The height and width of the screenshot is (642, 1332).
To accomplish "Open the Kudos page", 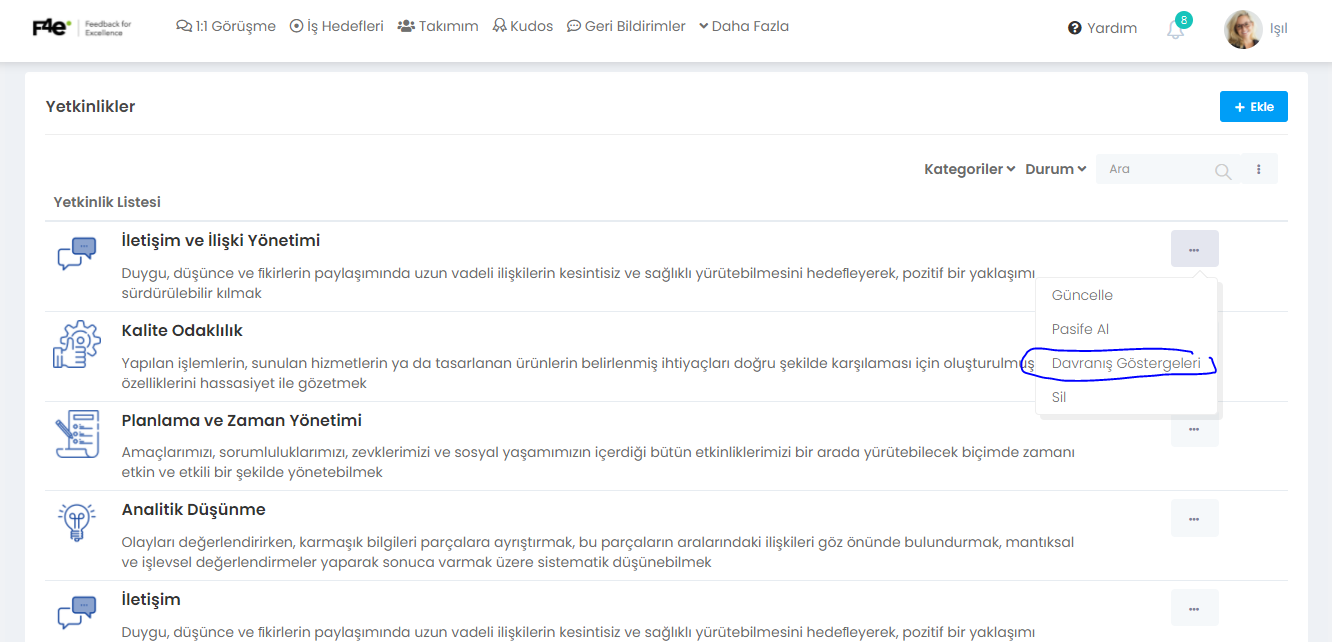I will point(523,27).
